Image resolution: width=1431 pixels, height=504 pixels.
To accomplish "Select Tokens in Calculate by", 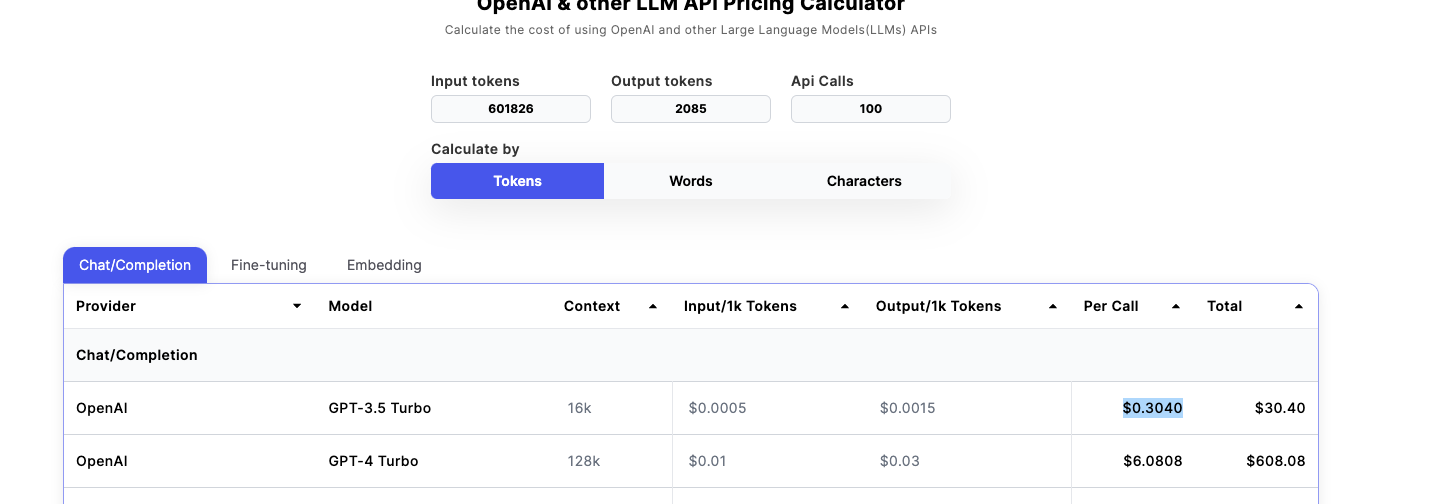I will point(517,181).
